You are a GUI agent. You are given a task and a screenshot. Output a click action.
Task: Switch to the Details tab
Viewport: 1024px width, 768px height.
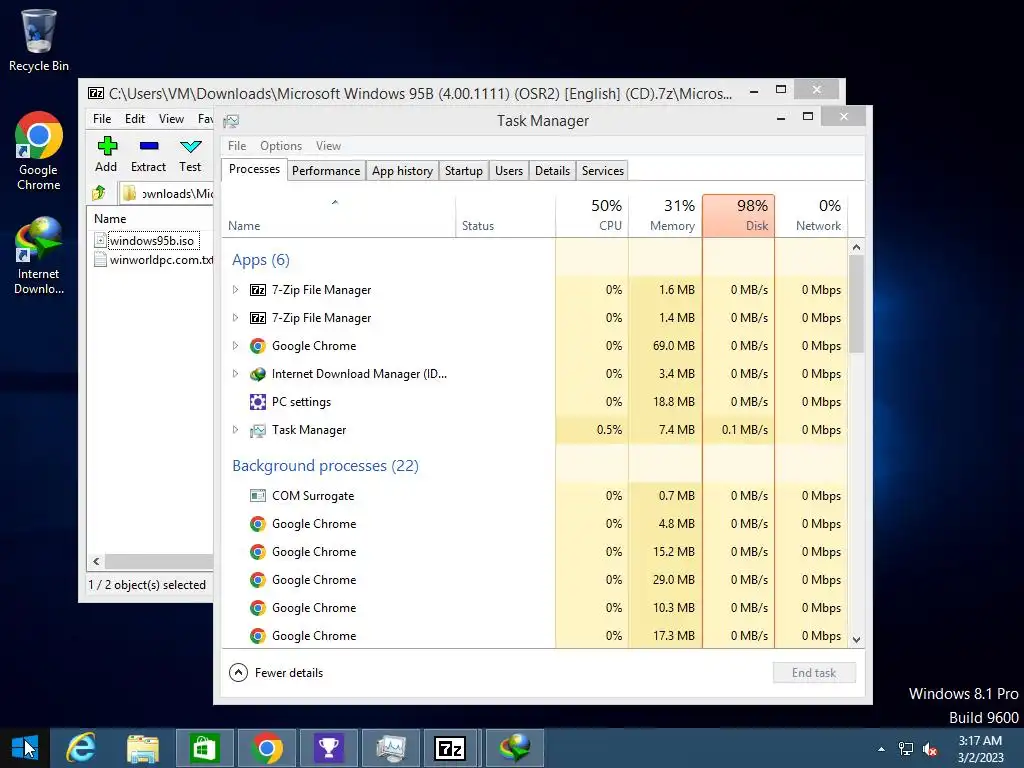click(552, 170)
